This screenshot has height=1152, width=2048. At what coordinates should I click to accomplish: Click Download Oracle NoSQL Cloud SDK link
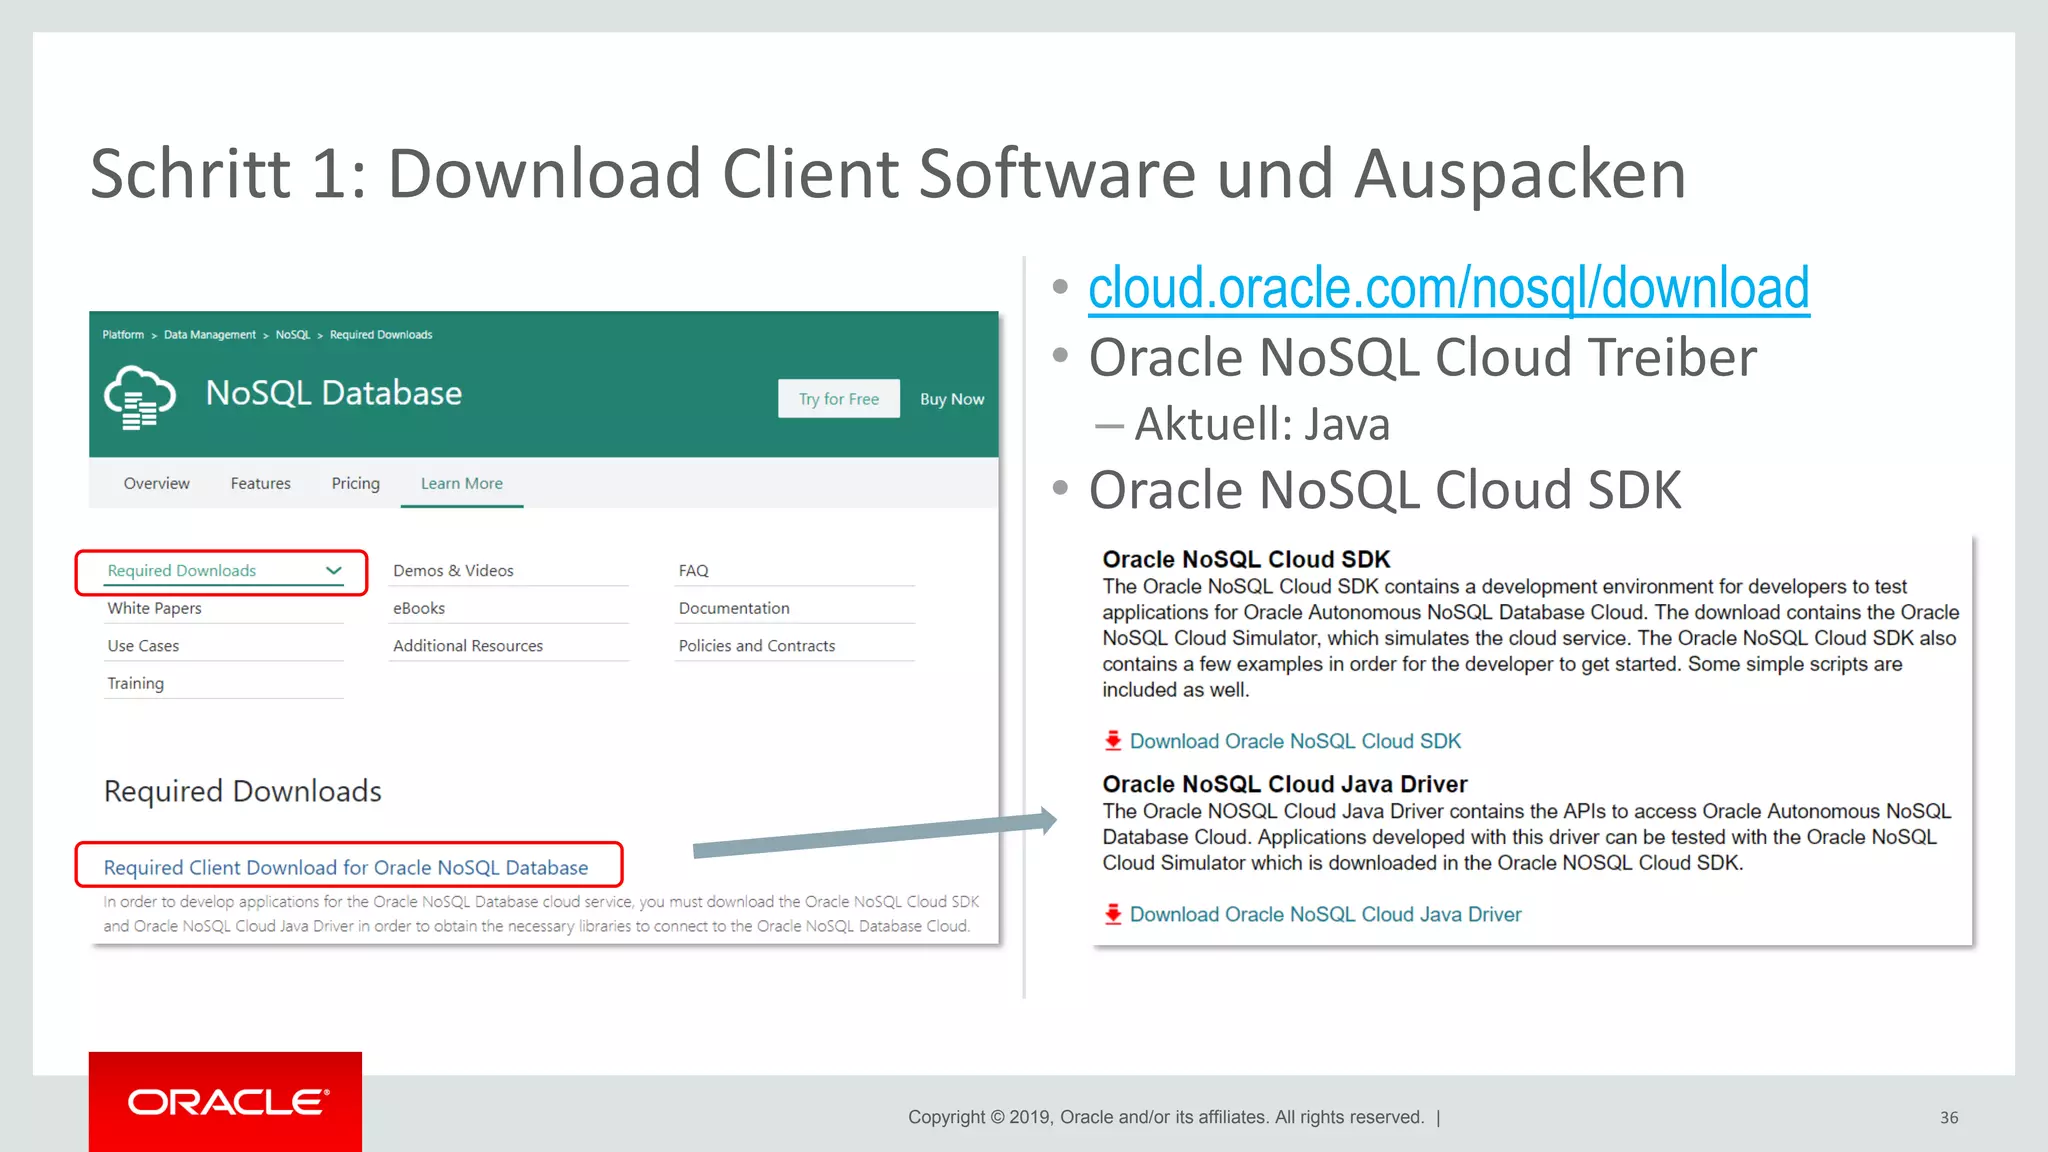(x=1295, y=741)
